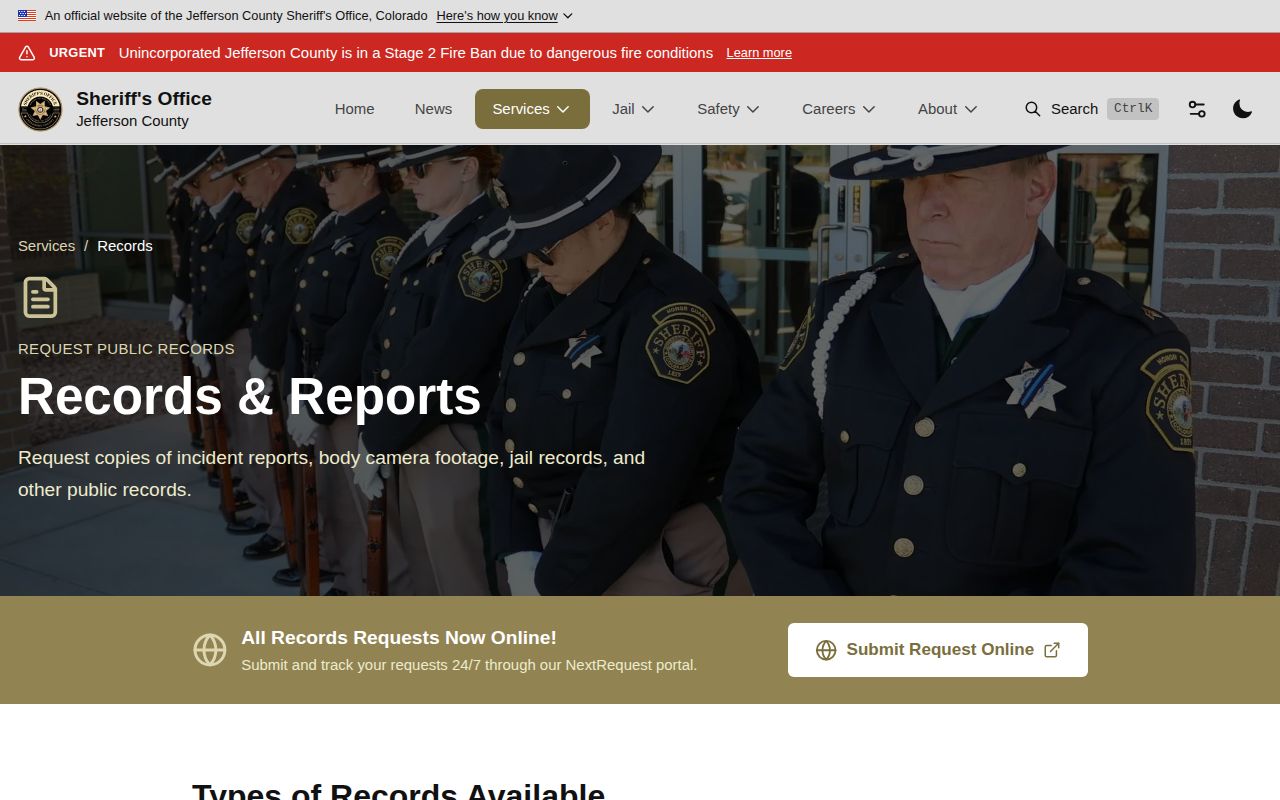Click the Records & Reports heading
The image size is (1280, 800).
(x=250, y=397)
